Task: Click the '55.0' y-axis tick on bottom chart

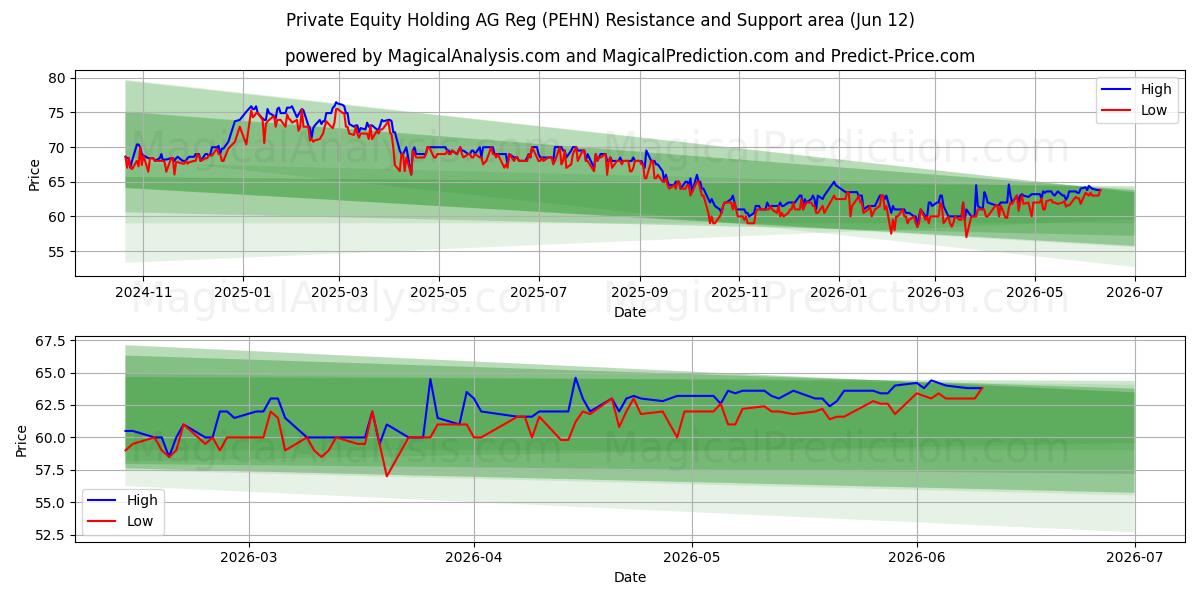Action: (50, 503)
